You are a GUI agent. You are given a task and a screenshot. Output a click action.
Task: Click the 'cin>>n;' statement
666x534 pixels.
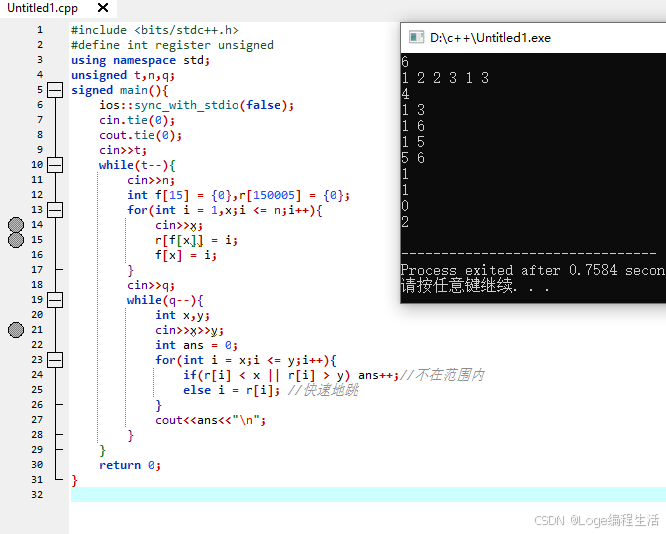coord(151,180)
